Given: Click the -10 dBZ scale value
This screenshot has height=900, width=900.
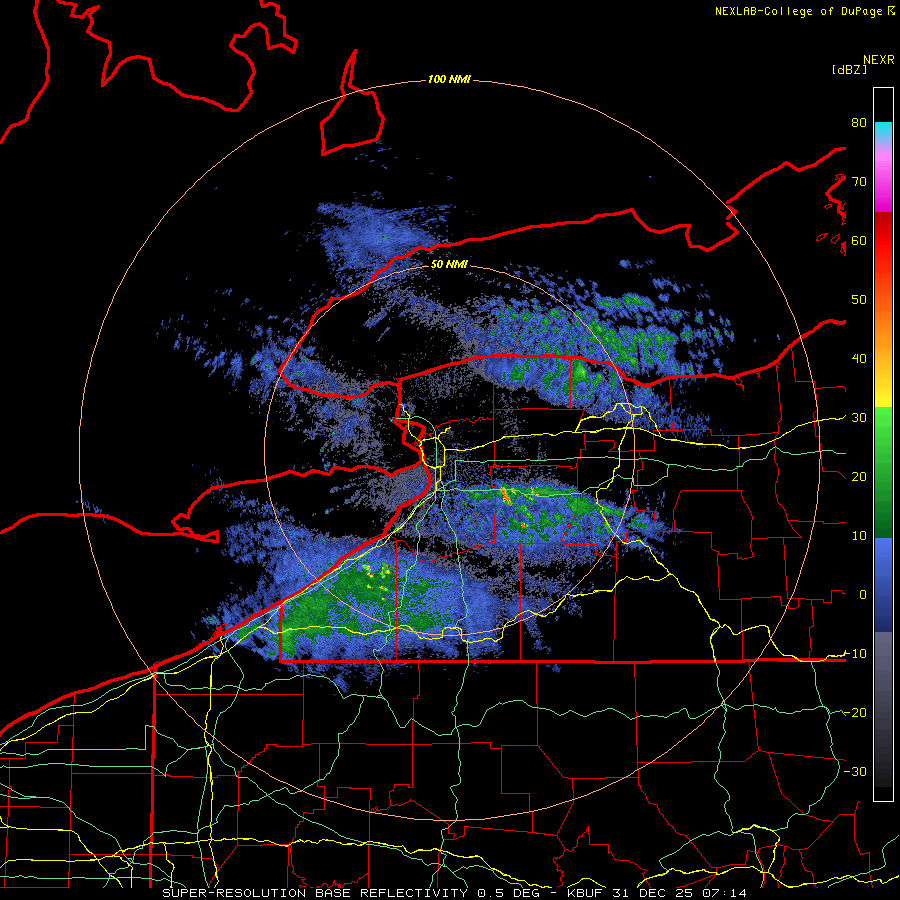Looking at the screenshot, I should (x=855, y=654).
